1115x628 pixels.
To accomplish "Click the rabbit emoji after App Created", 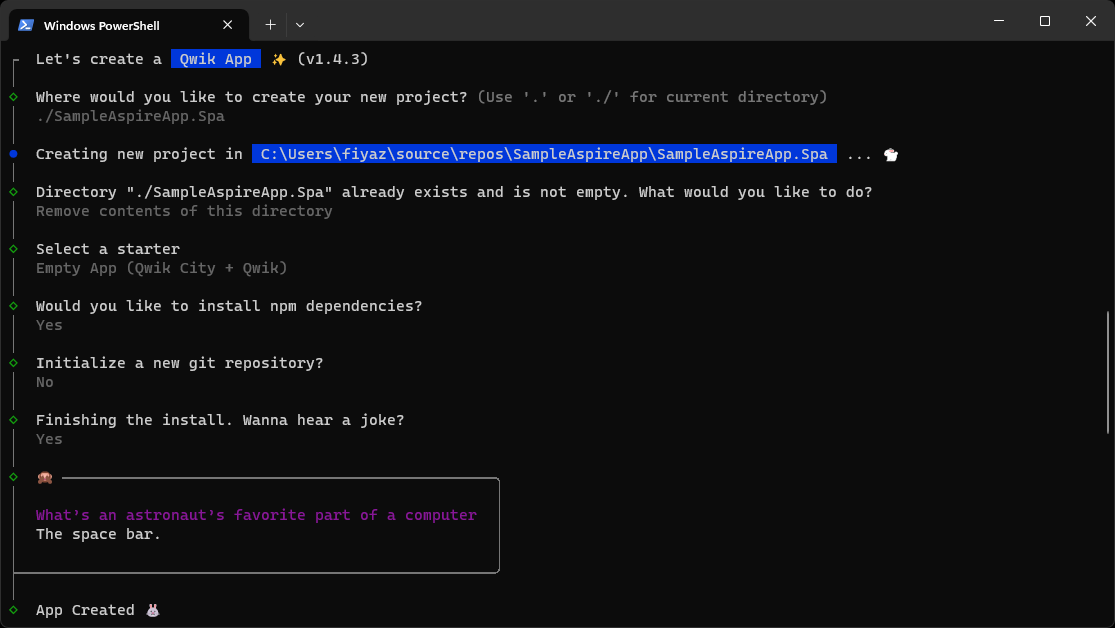I will tap(153, 610).
